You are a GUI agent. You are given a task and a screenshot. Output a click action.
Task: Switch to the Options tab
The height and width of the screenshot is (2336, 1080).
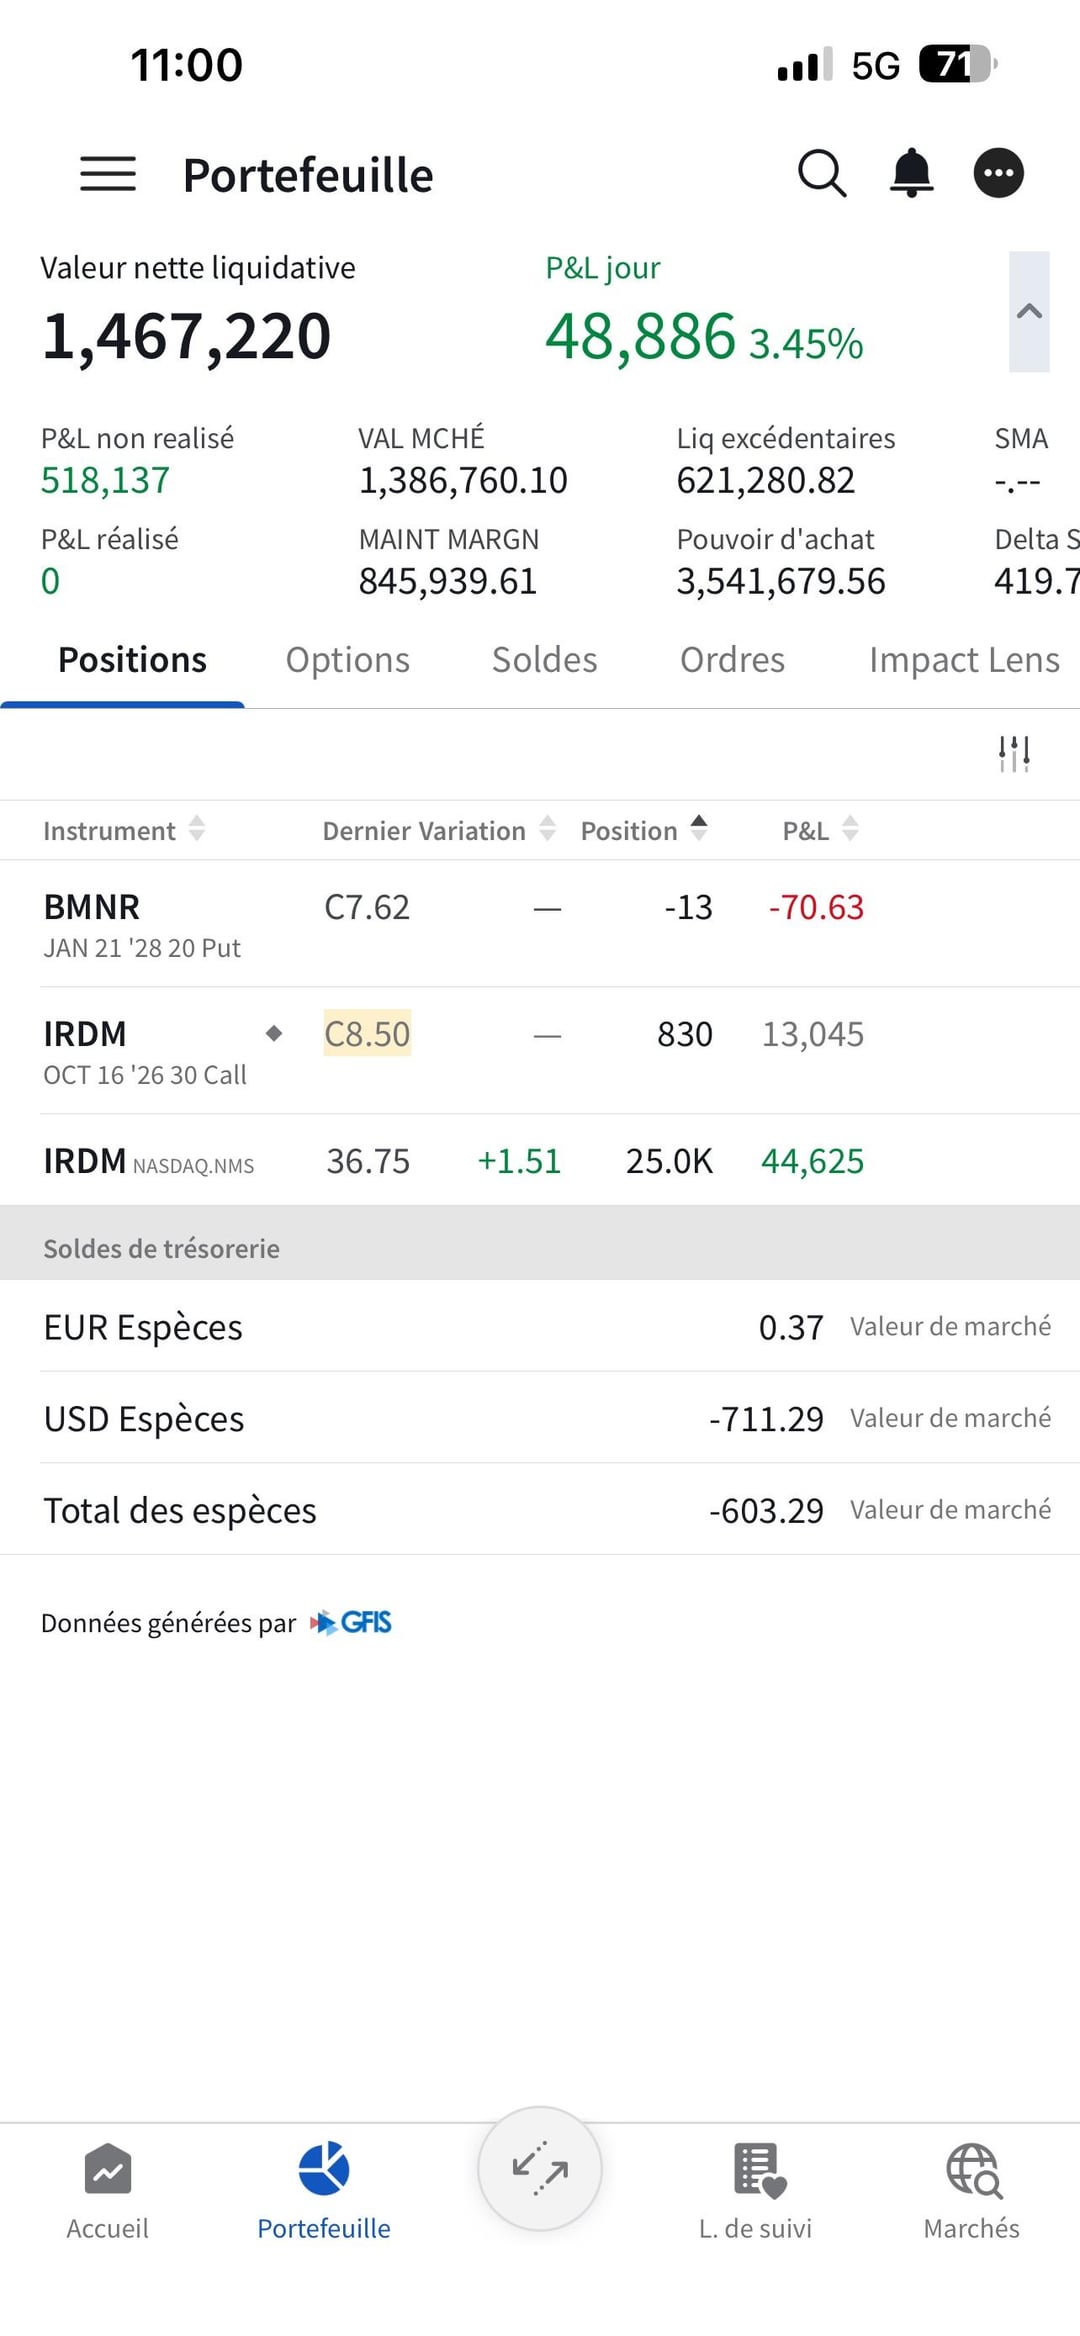[x=347, y=660]
